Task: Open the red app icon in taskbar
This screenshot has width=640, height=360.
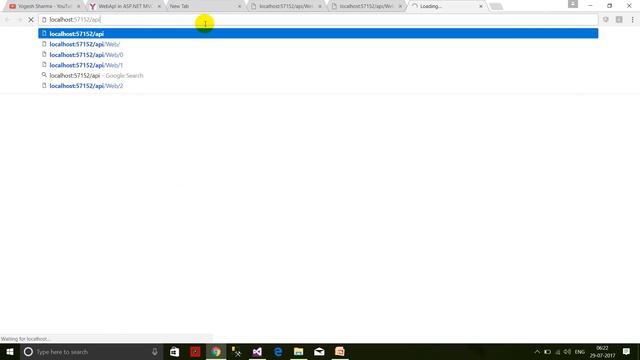Action: click(195, 351)
